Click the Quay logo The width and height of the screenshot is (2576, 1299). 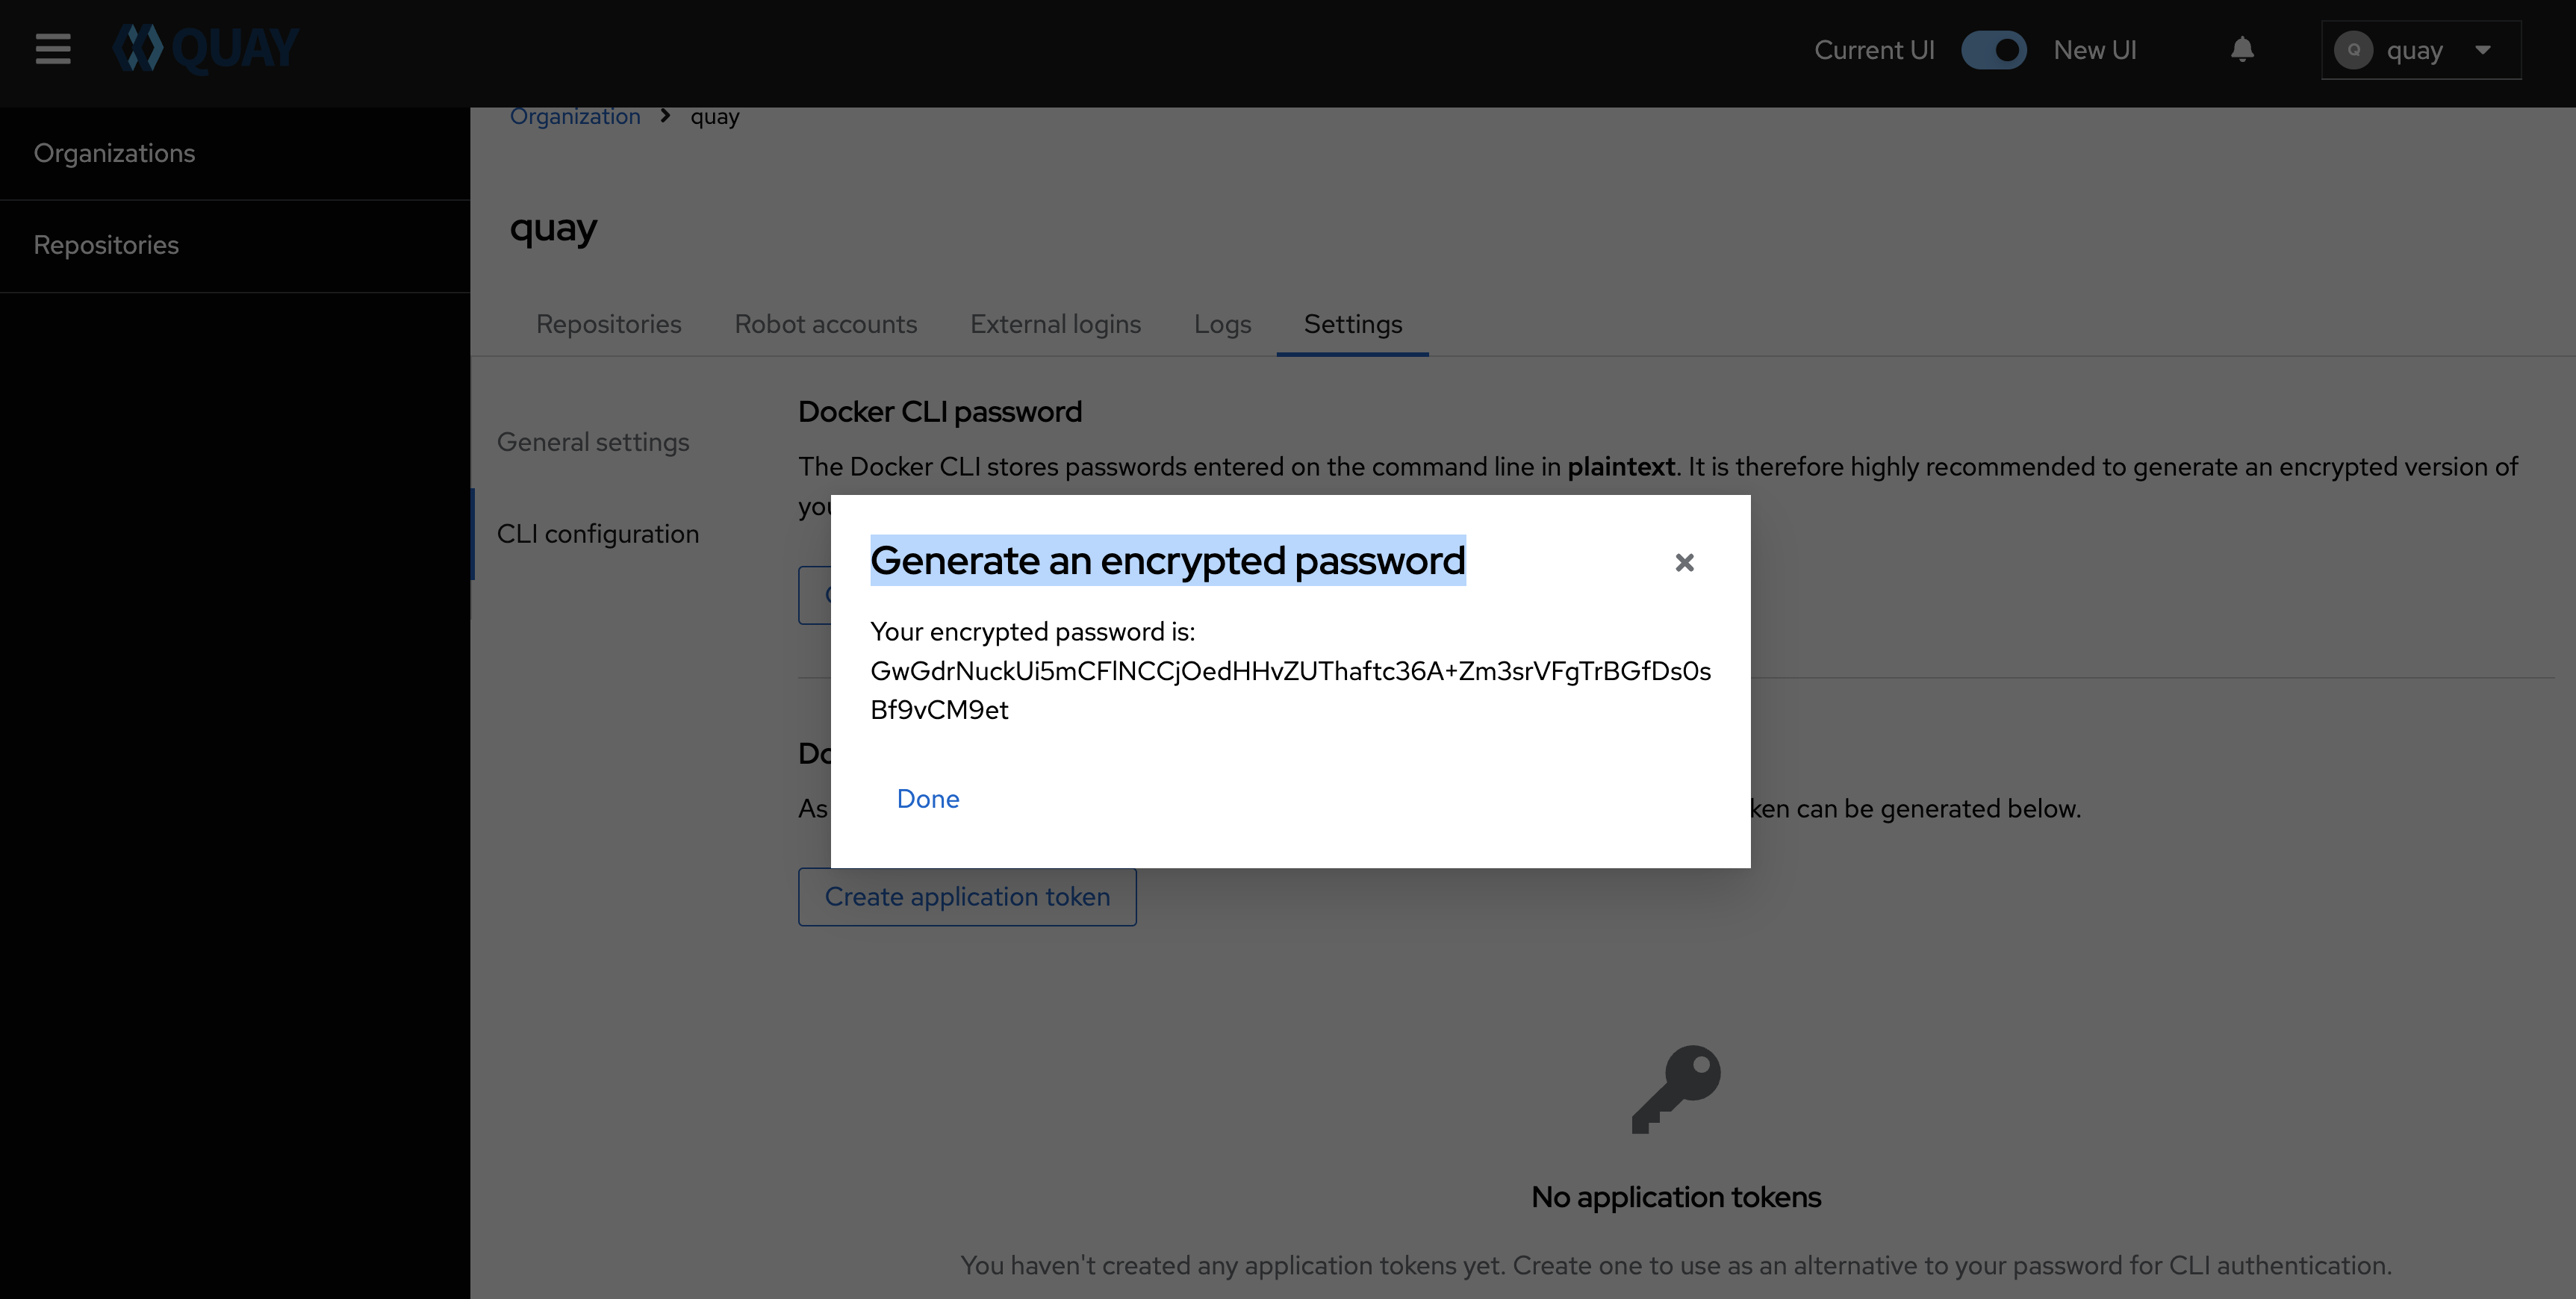pos(206,49)
